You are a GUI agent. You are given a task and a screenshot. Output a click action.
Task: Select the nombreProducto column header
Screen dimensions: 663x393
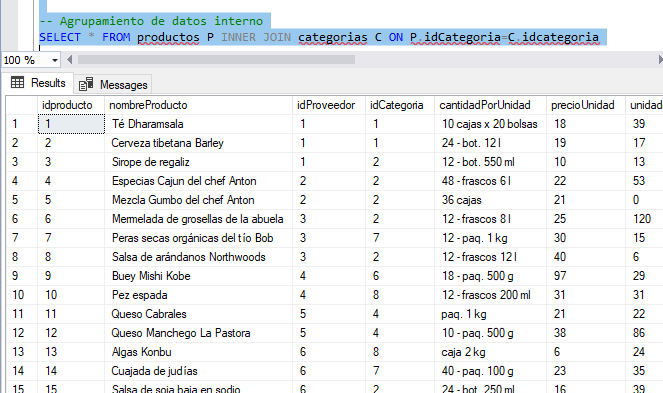click(198, 105)
